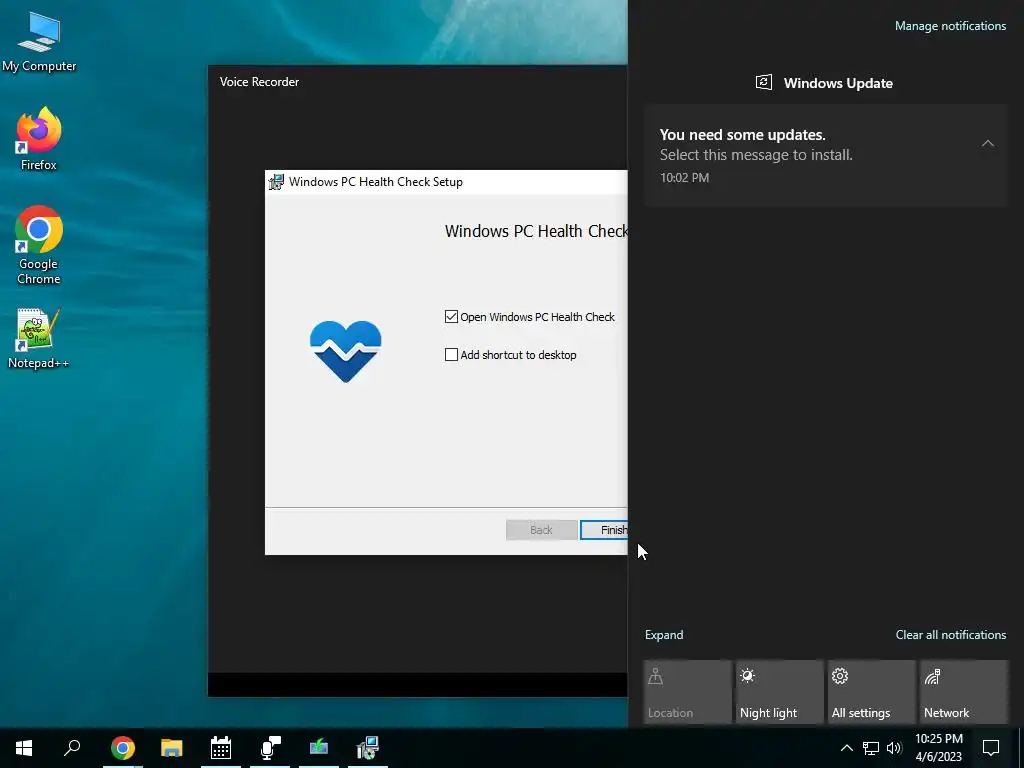Toggle the Location quick action

point(688,692)
